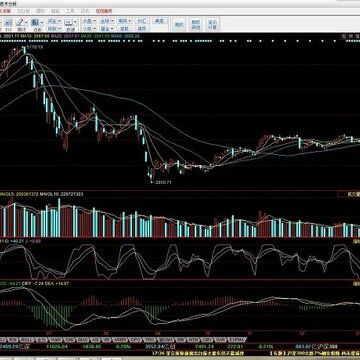Click the third large two-line calculator button
Screen dimensions: 360x360
pyautogui.click(x=212, y=25)
